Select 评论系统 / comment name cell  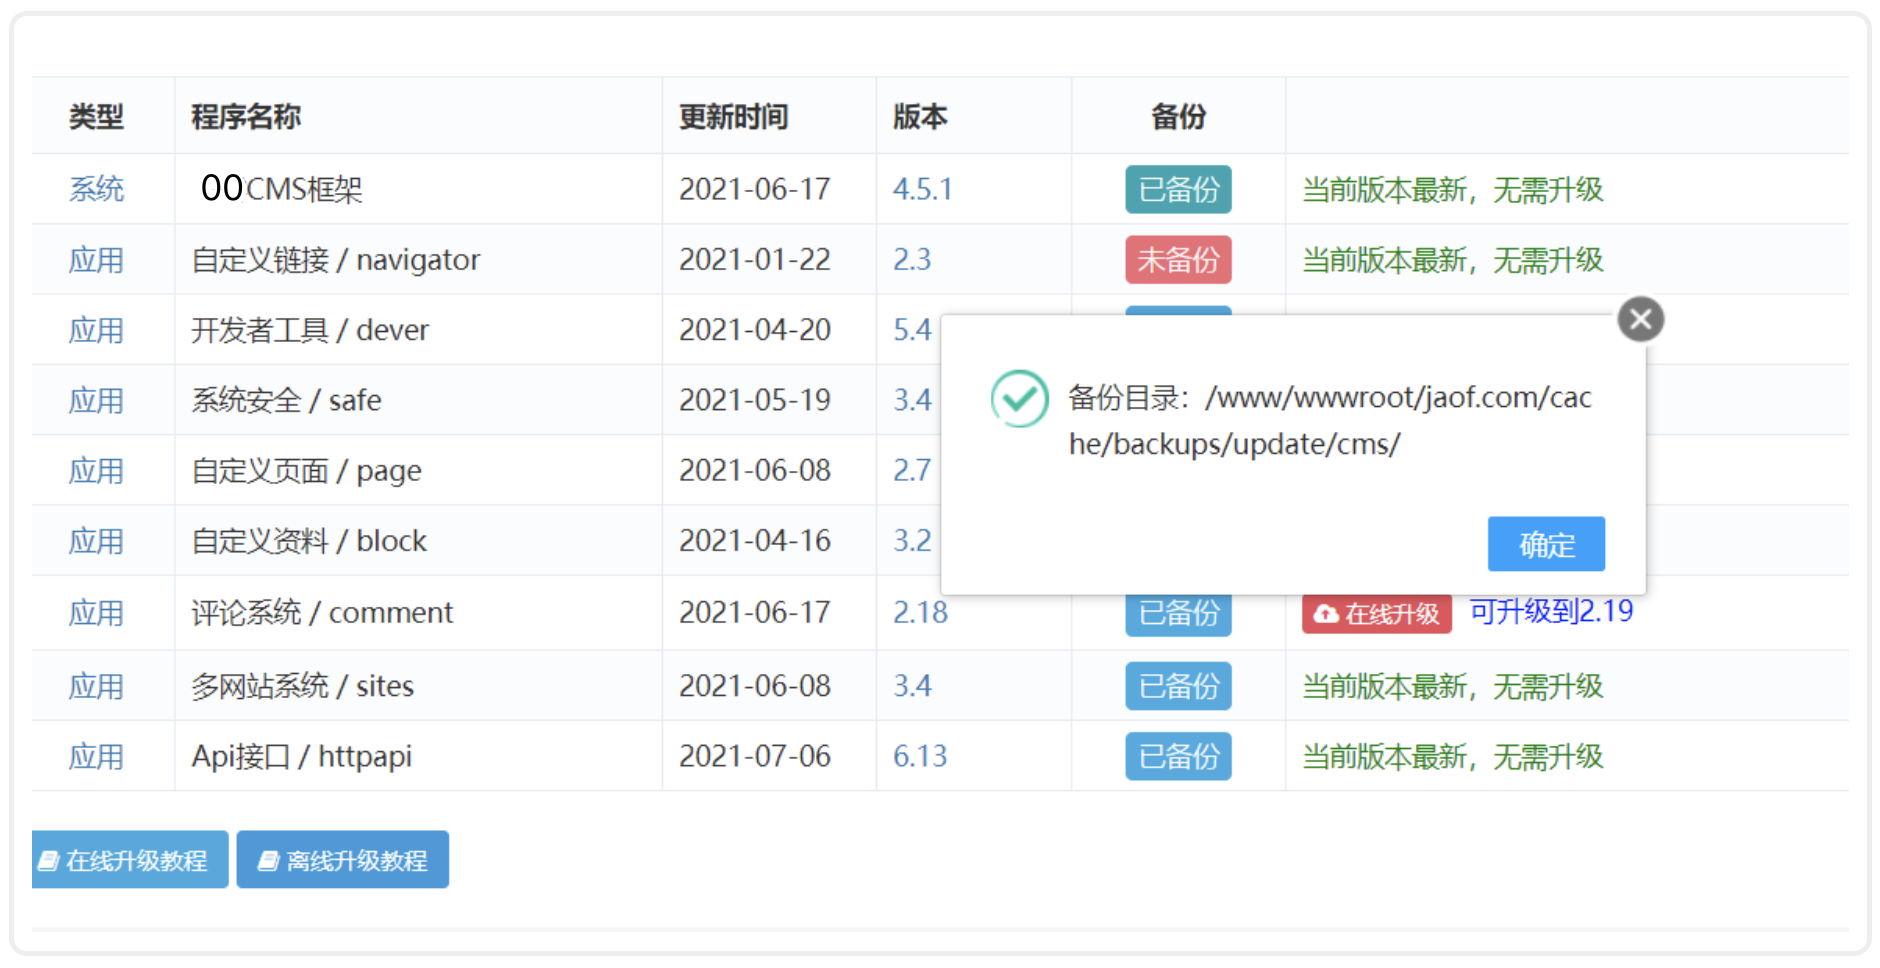point(322,612)
